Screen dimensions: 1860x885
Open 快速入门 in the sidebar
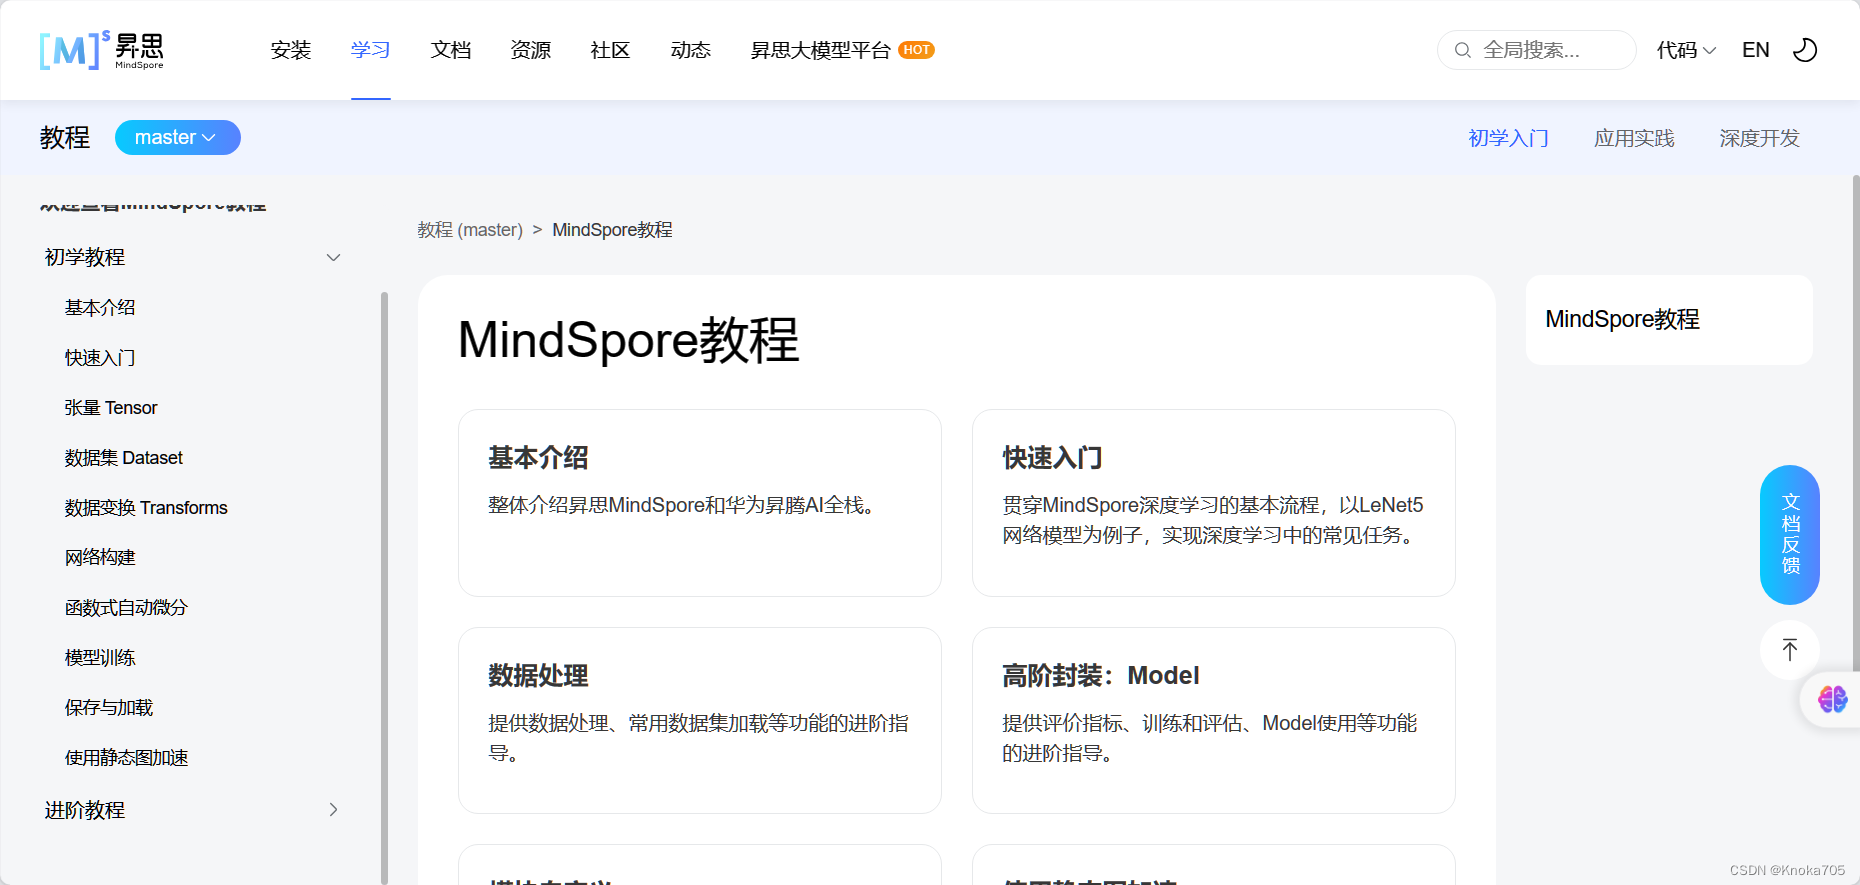[x=100, y=358]
